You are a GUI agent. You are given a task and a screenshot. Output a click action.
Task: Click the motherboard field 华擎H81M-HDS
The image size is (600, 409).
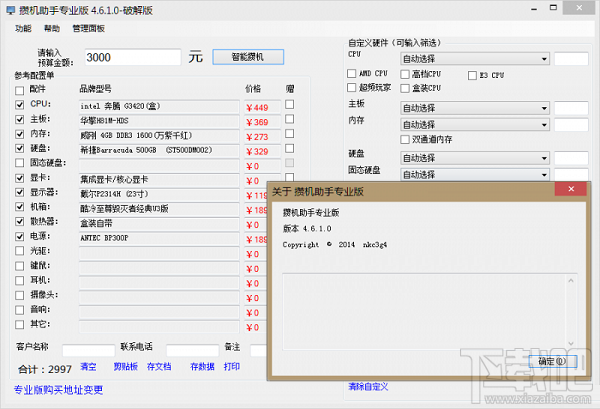[159, 121]
